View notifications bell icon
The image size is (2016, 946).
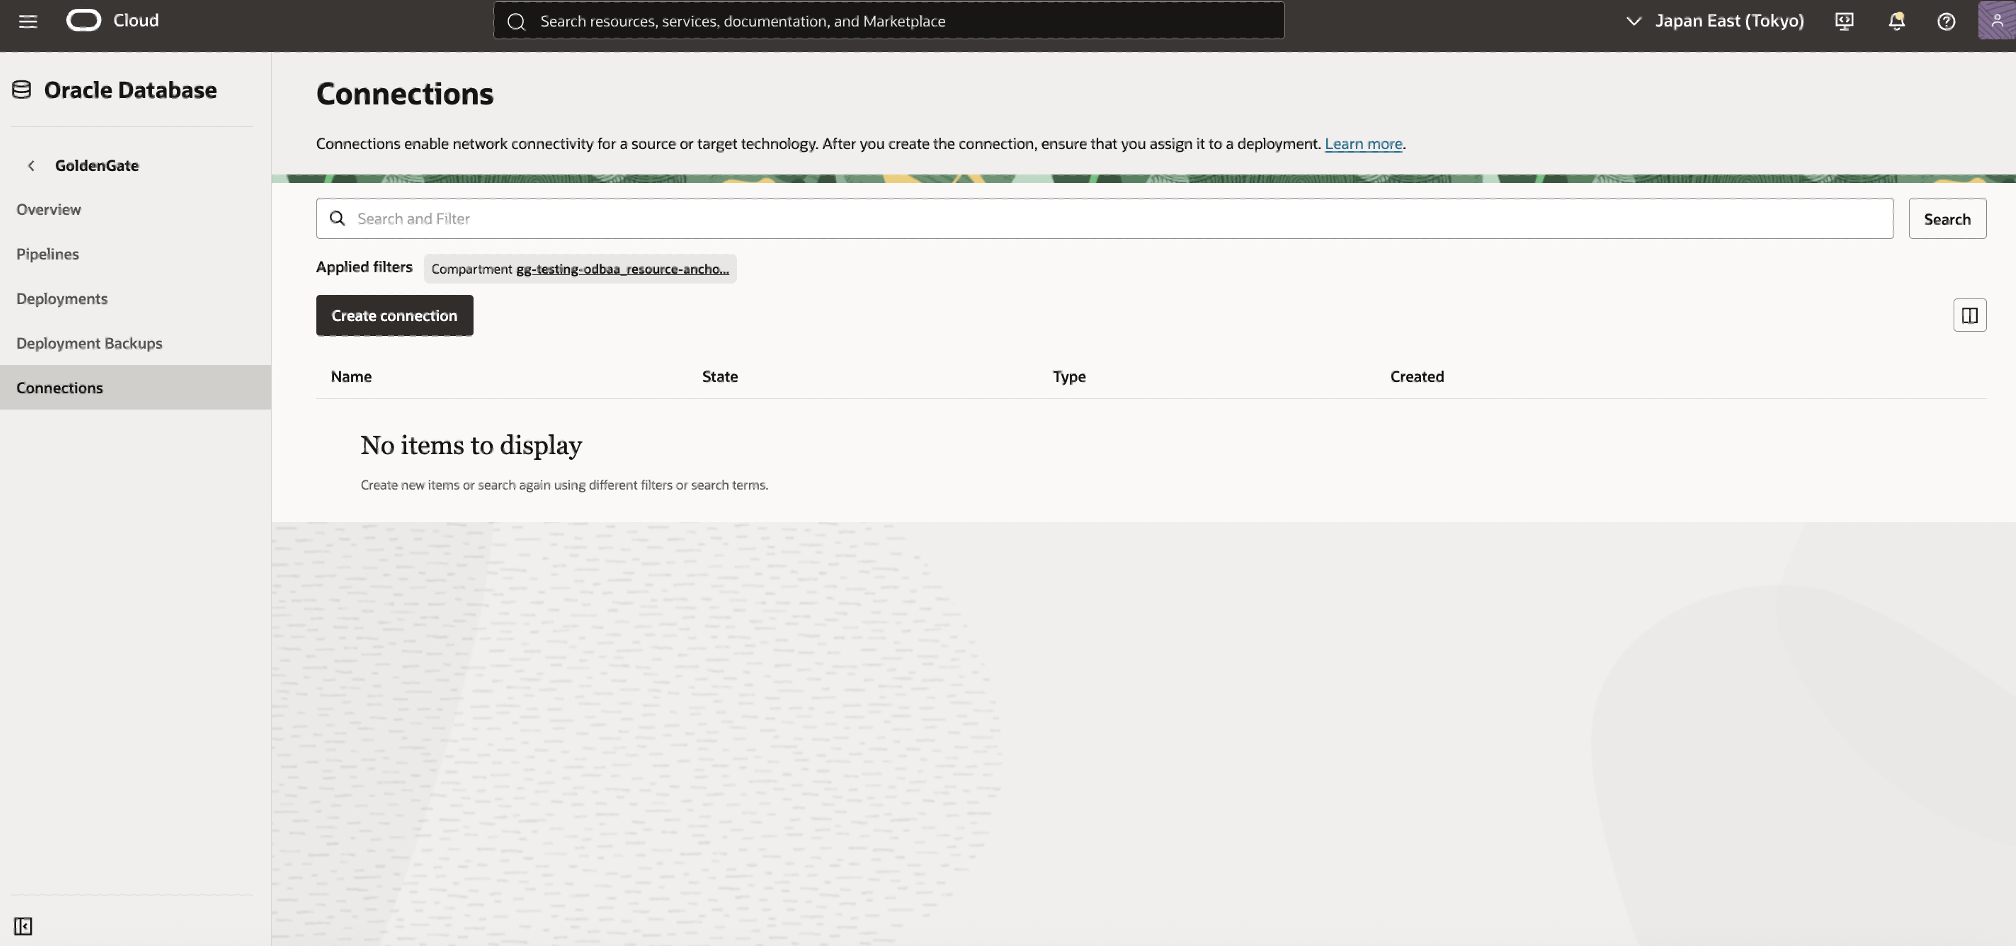(1896, 21)
